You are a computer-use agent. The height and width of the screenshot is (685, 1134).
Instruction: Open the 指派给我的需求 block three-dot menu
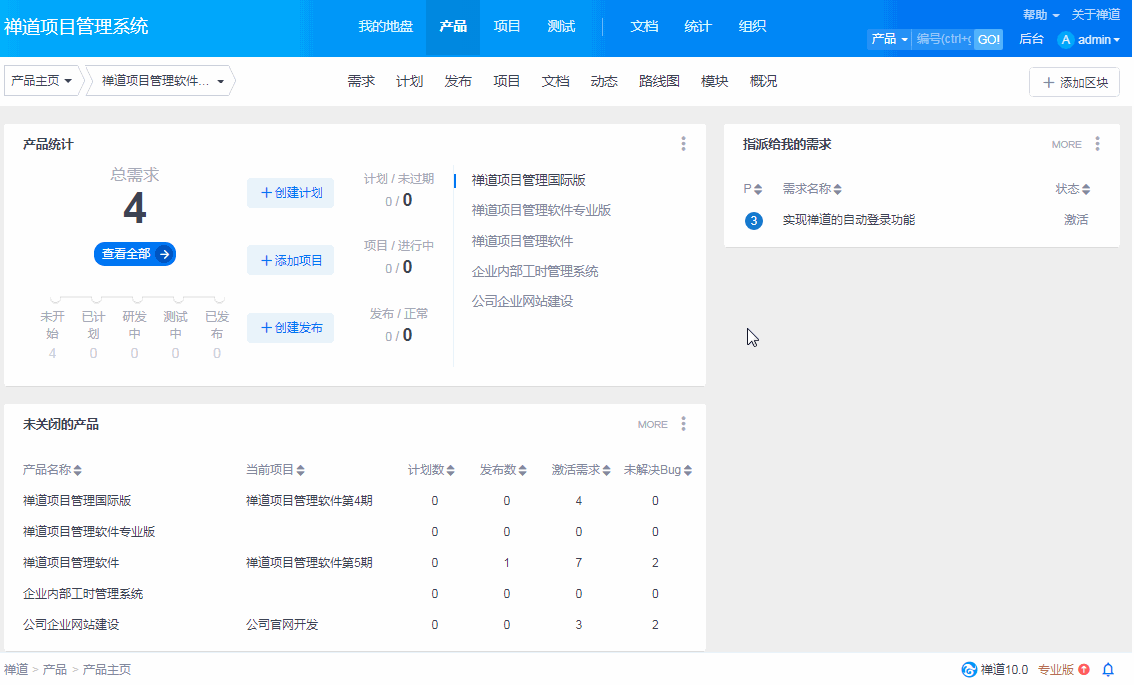point(1097,144)
